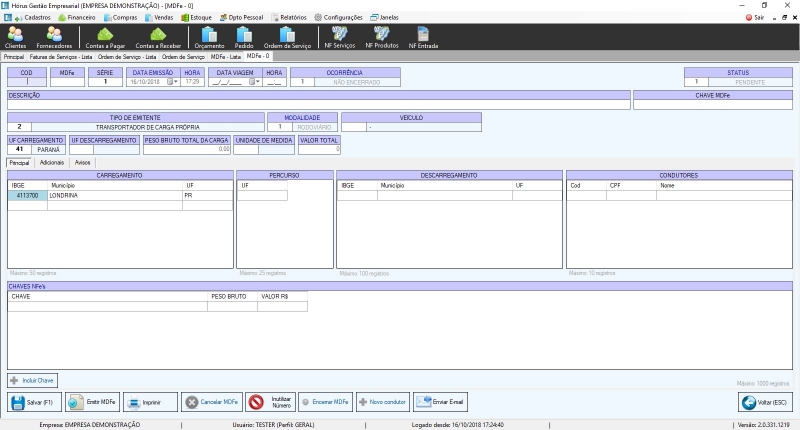Open the Dpto Pessoal menu
The width and height of the screenshot is (800, 430).
[x=241, y=17]
